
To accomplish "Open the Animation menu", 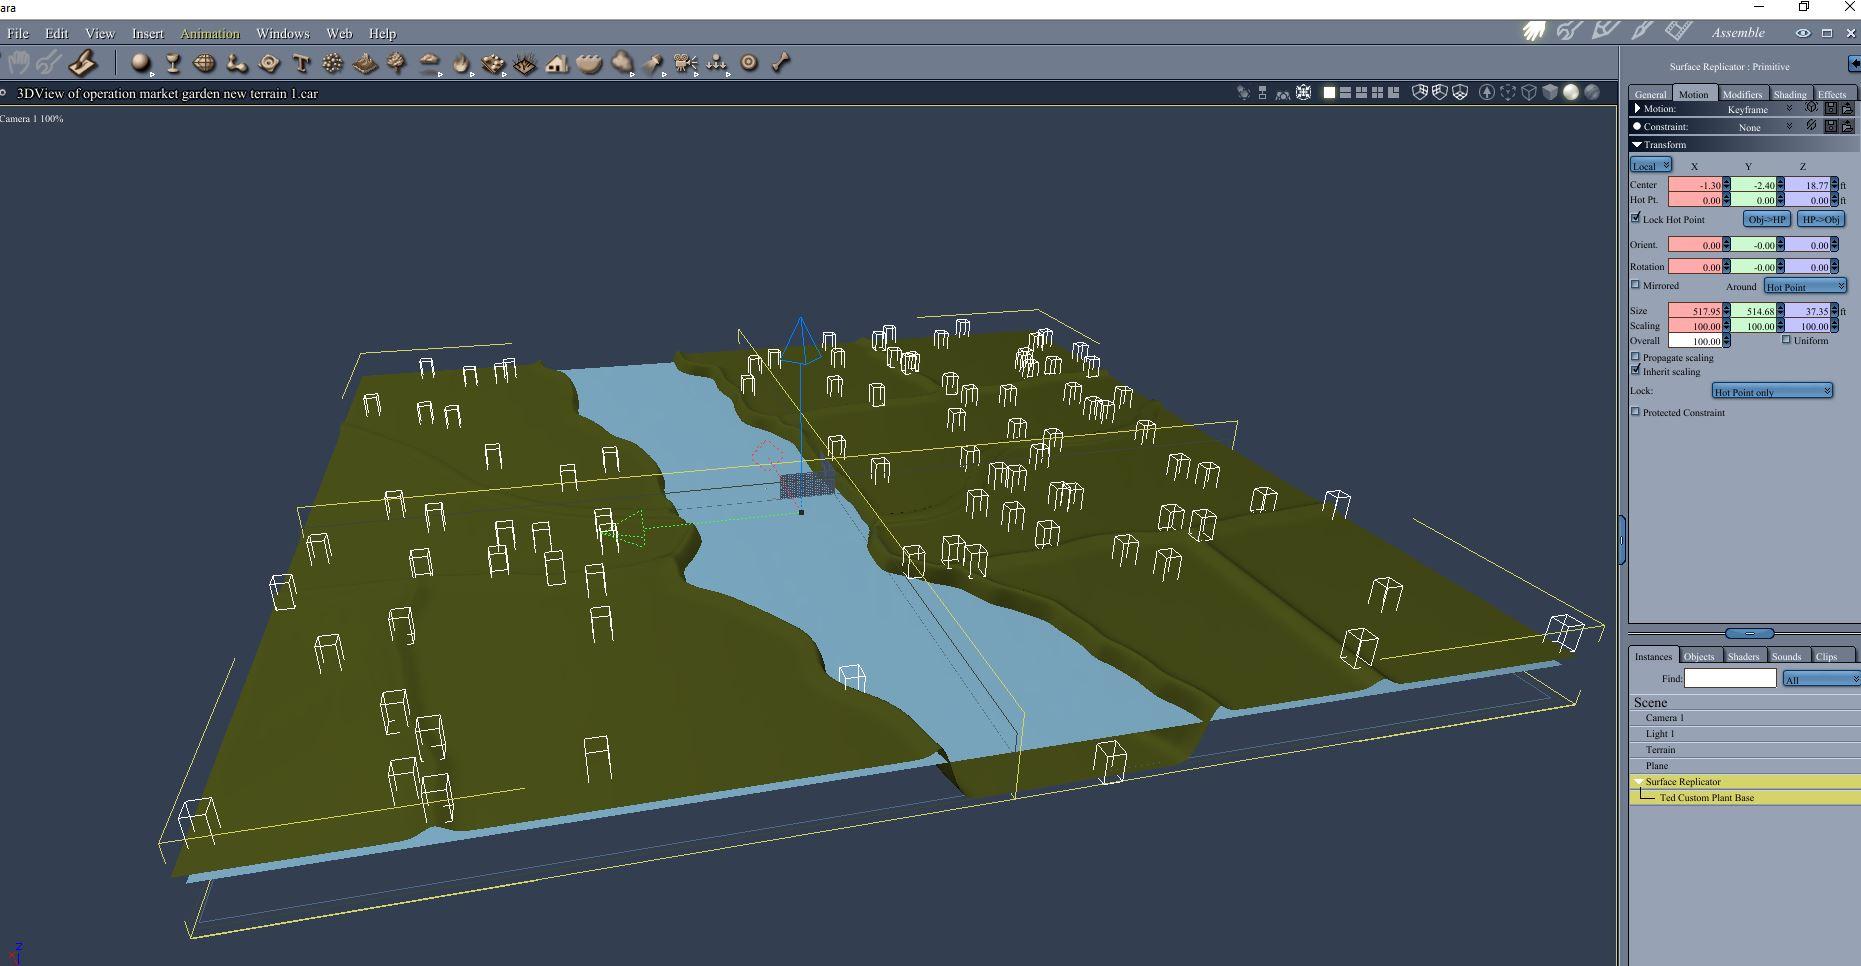I will tap(210, 33).
